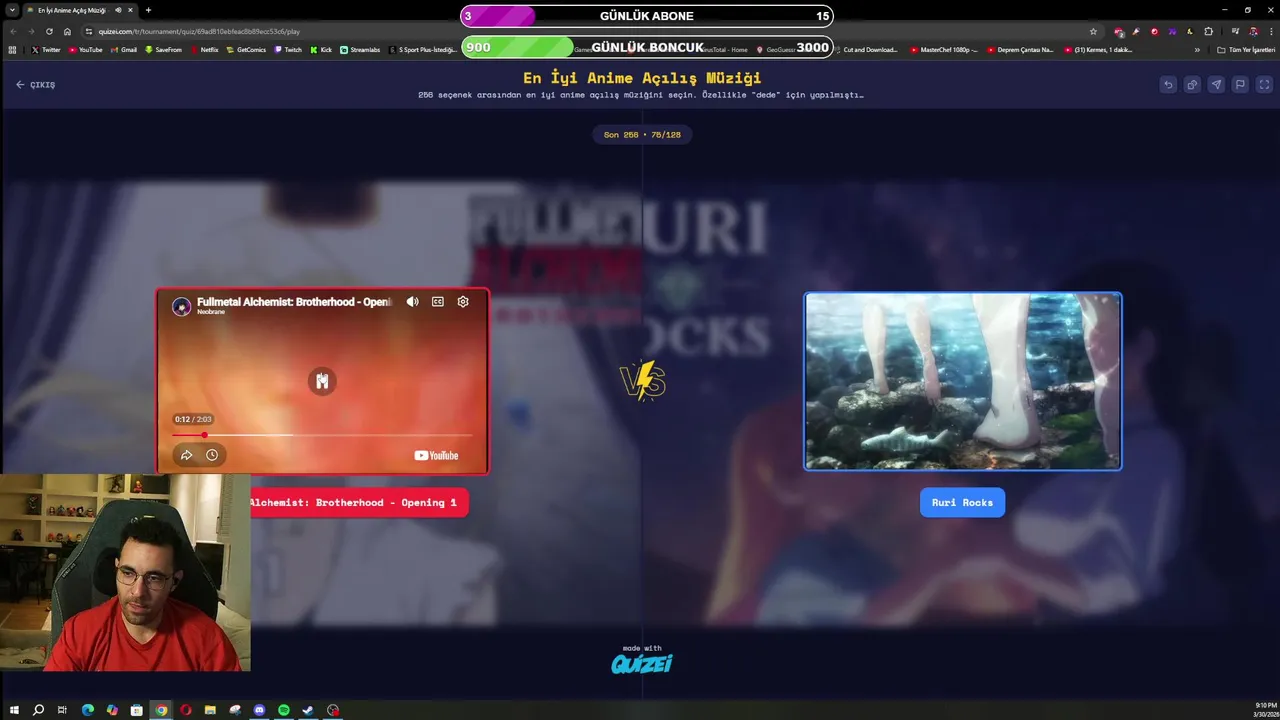Open the Windows Start menu
The height and width of the screenshot is (720, 1280).
(x=14, y=710)
